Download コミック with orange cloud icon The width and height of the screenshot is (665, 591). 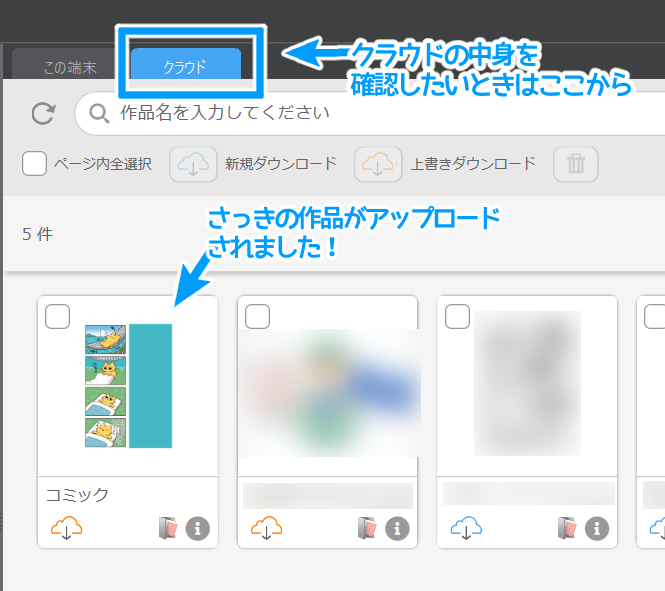pyautogui.click(x=67, y=527)
